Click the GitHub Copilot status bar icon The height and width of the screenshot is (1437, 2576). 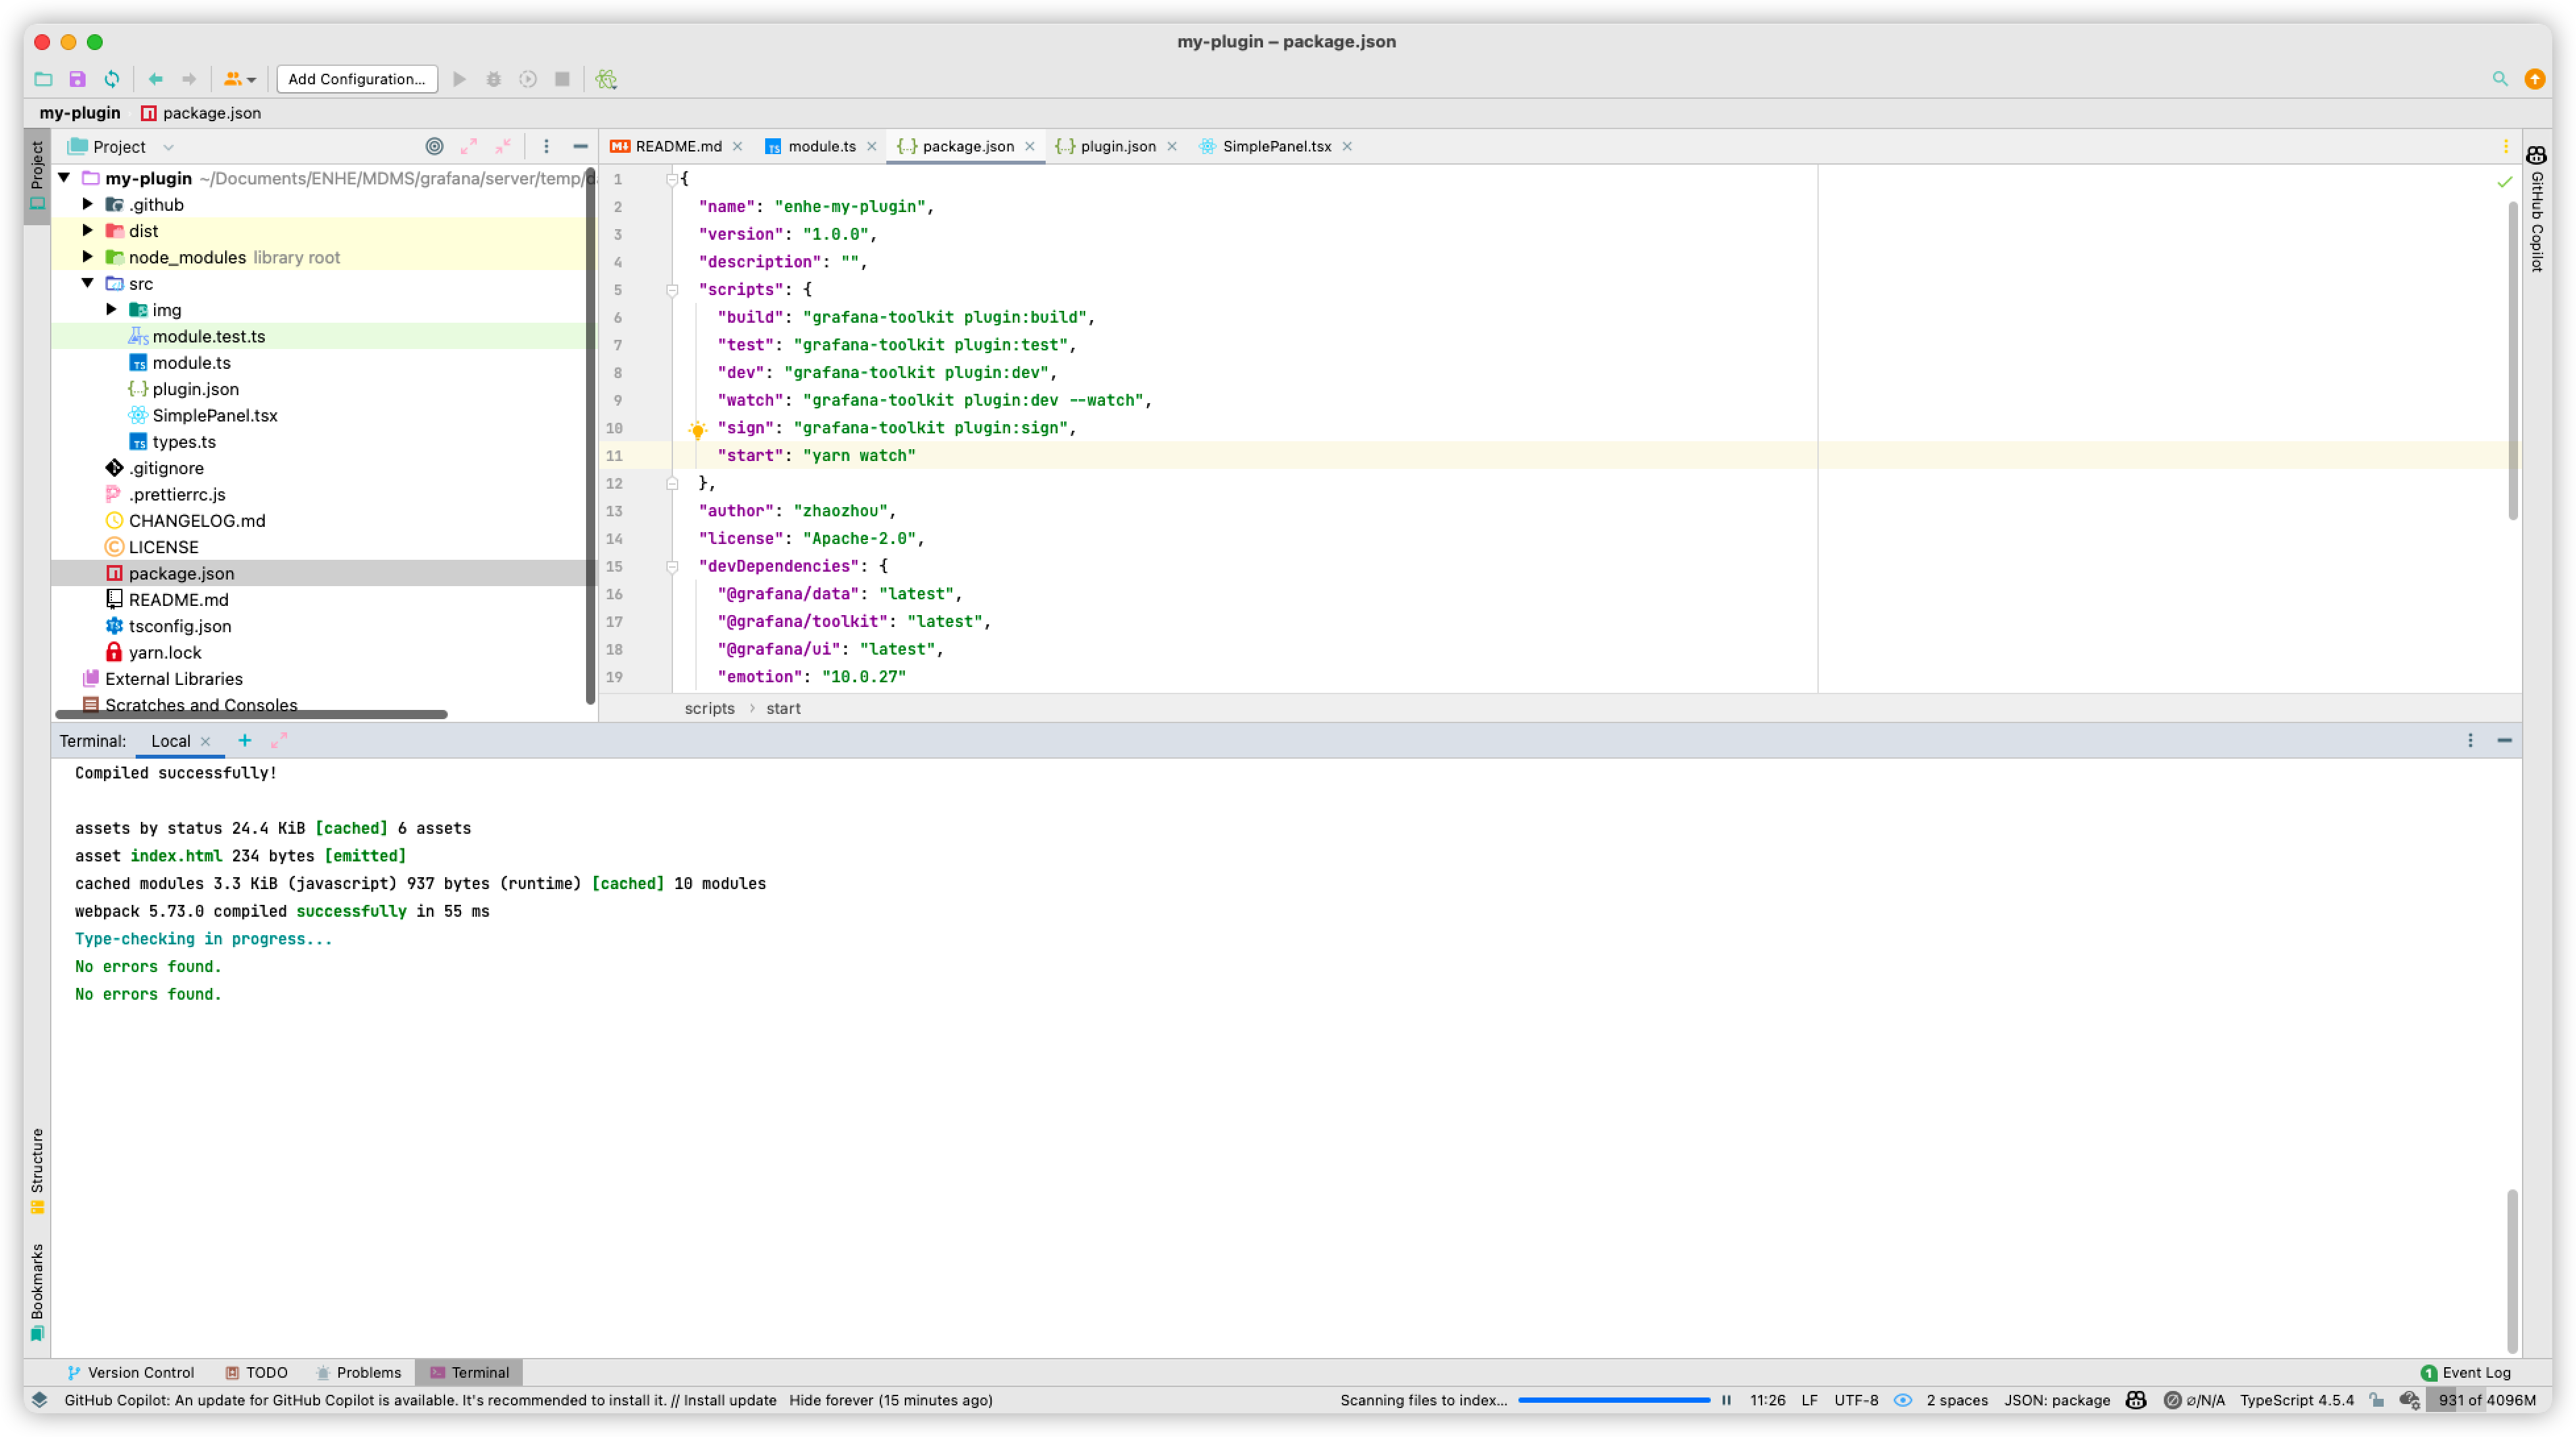click(x=2136, y=1400)
